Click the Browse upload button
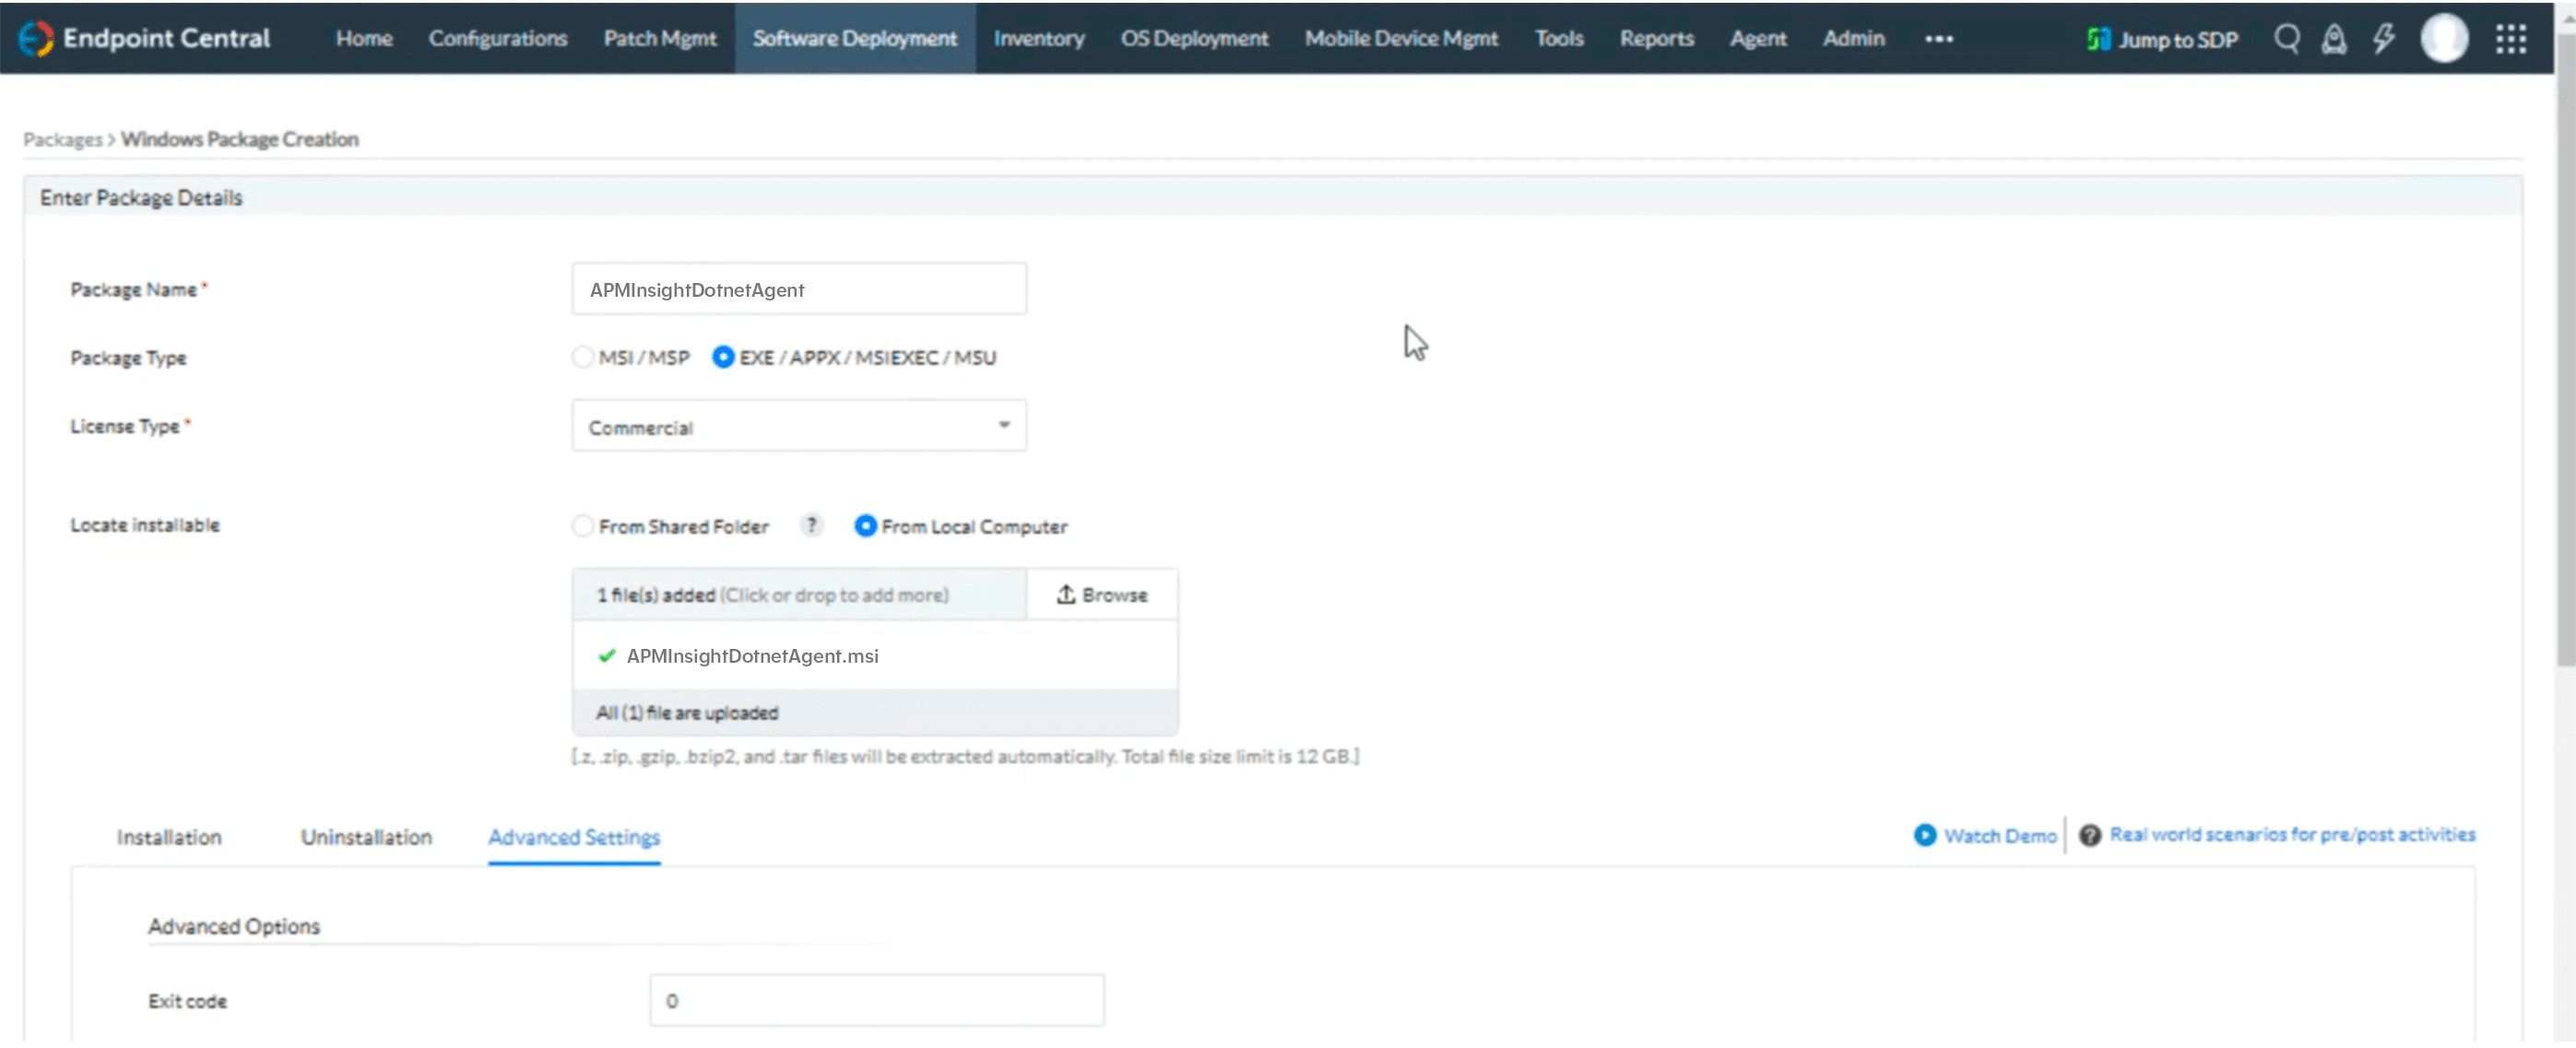Viewport: 2576px width, 1048px height. 1102,595
